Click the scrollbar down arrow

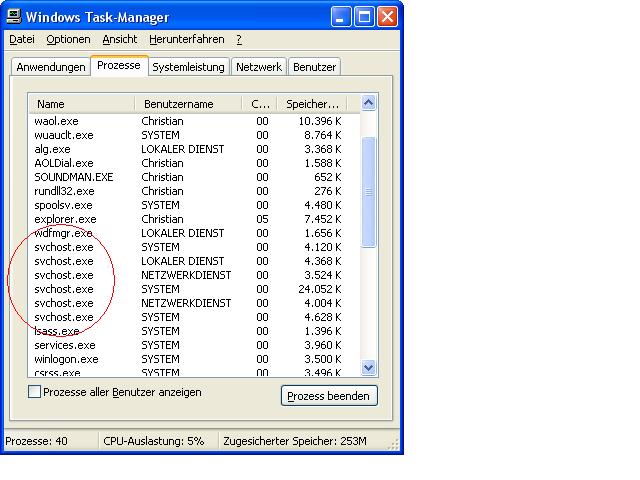(x=369, y=368)
